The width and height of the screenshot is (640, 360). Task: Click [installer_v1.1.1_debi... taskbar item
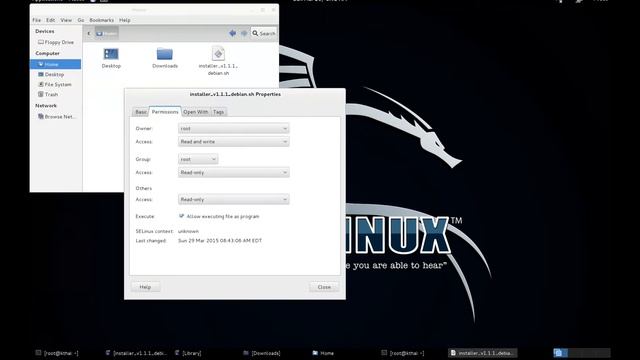pyautogui.click(x=136, y=353)
